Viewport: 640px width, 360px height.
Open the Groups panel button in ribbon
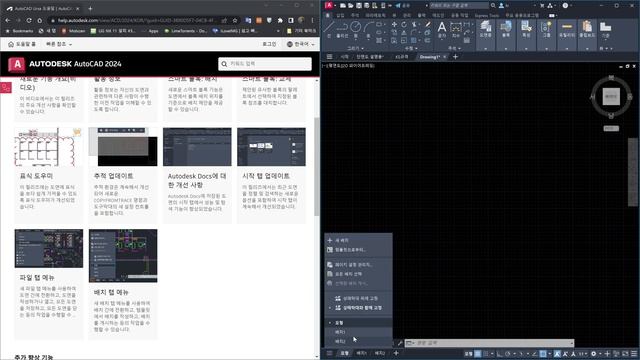pyautogui.click(x=546, y=29)
